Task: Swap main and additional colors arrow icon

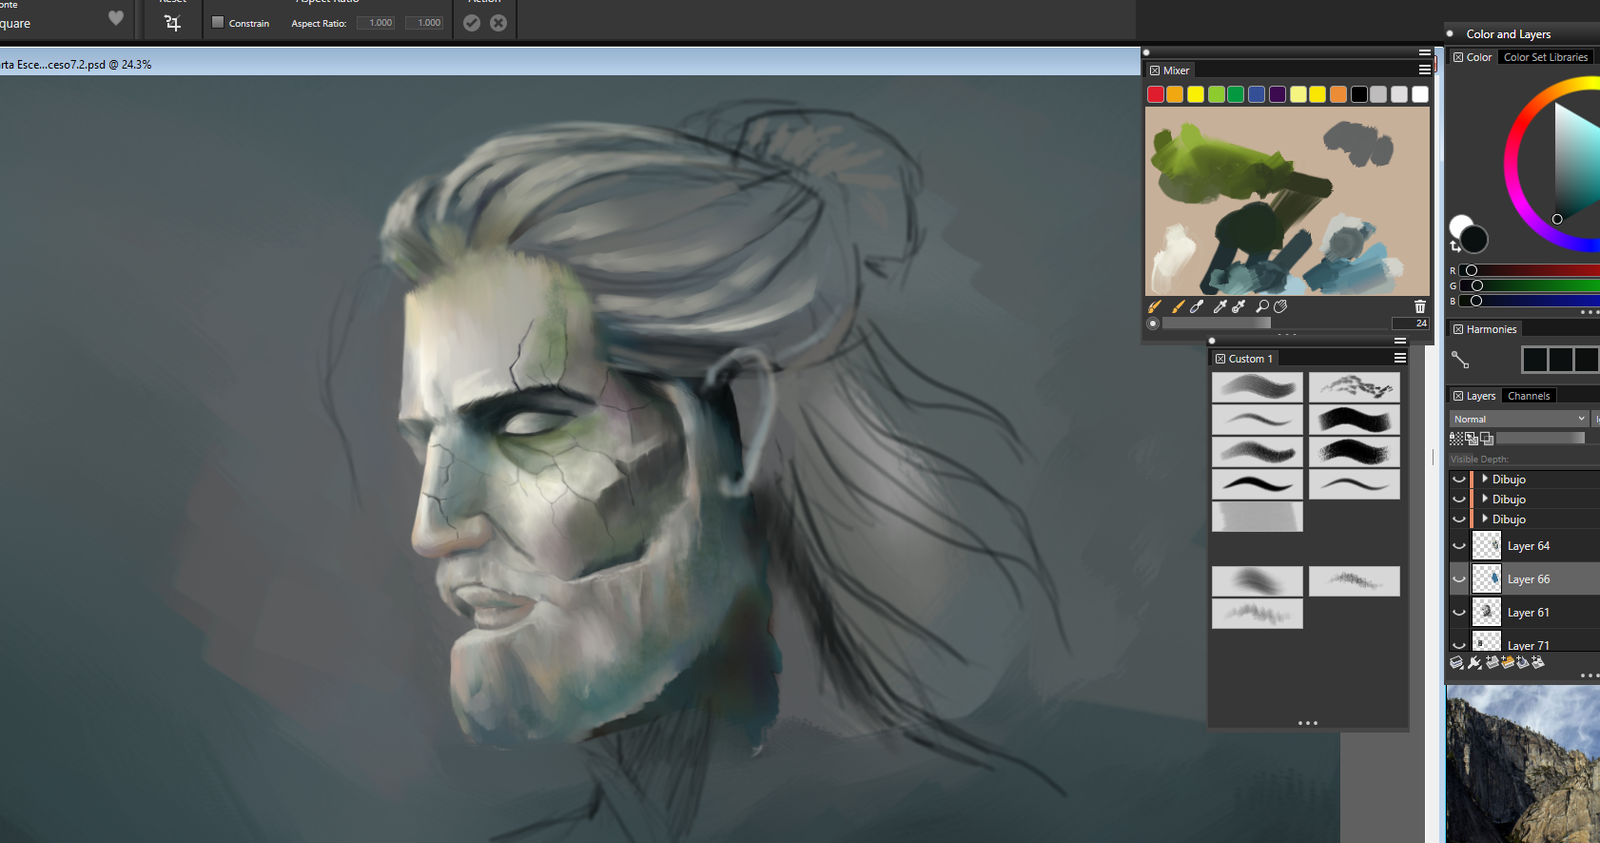Action: (x=1455, y=245)
